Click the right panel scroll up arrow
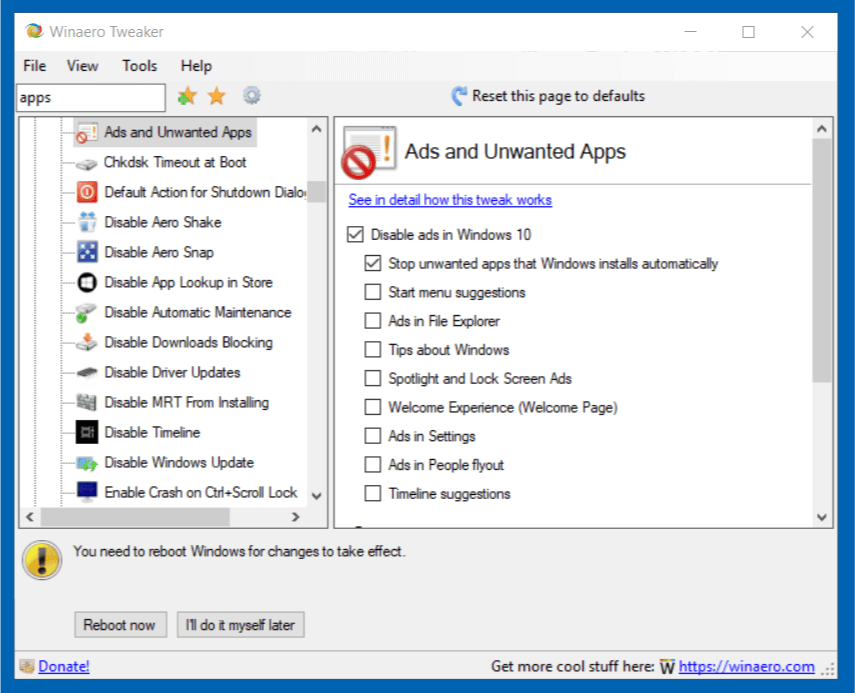 click(822, 128)
